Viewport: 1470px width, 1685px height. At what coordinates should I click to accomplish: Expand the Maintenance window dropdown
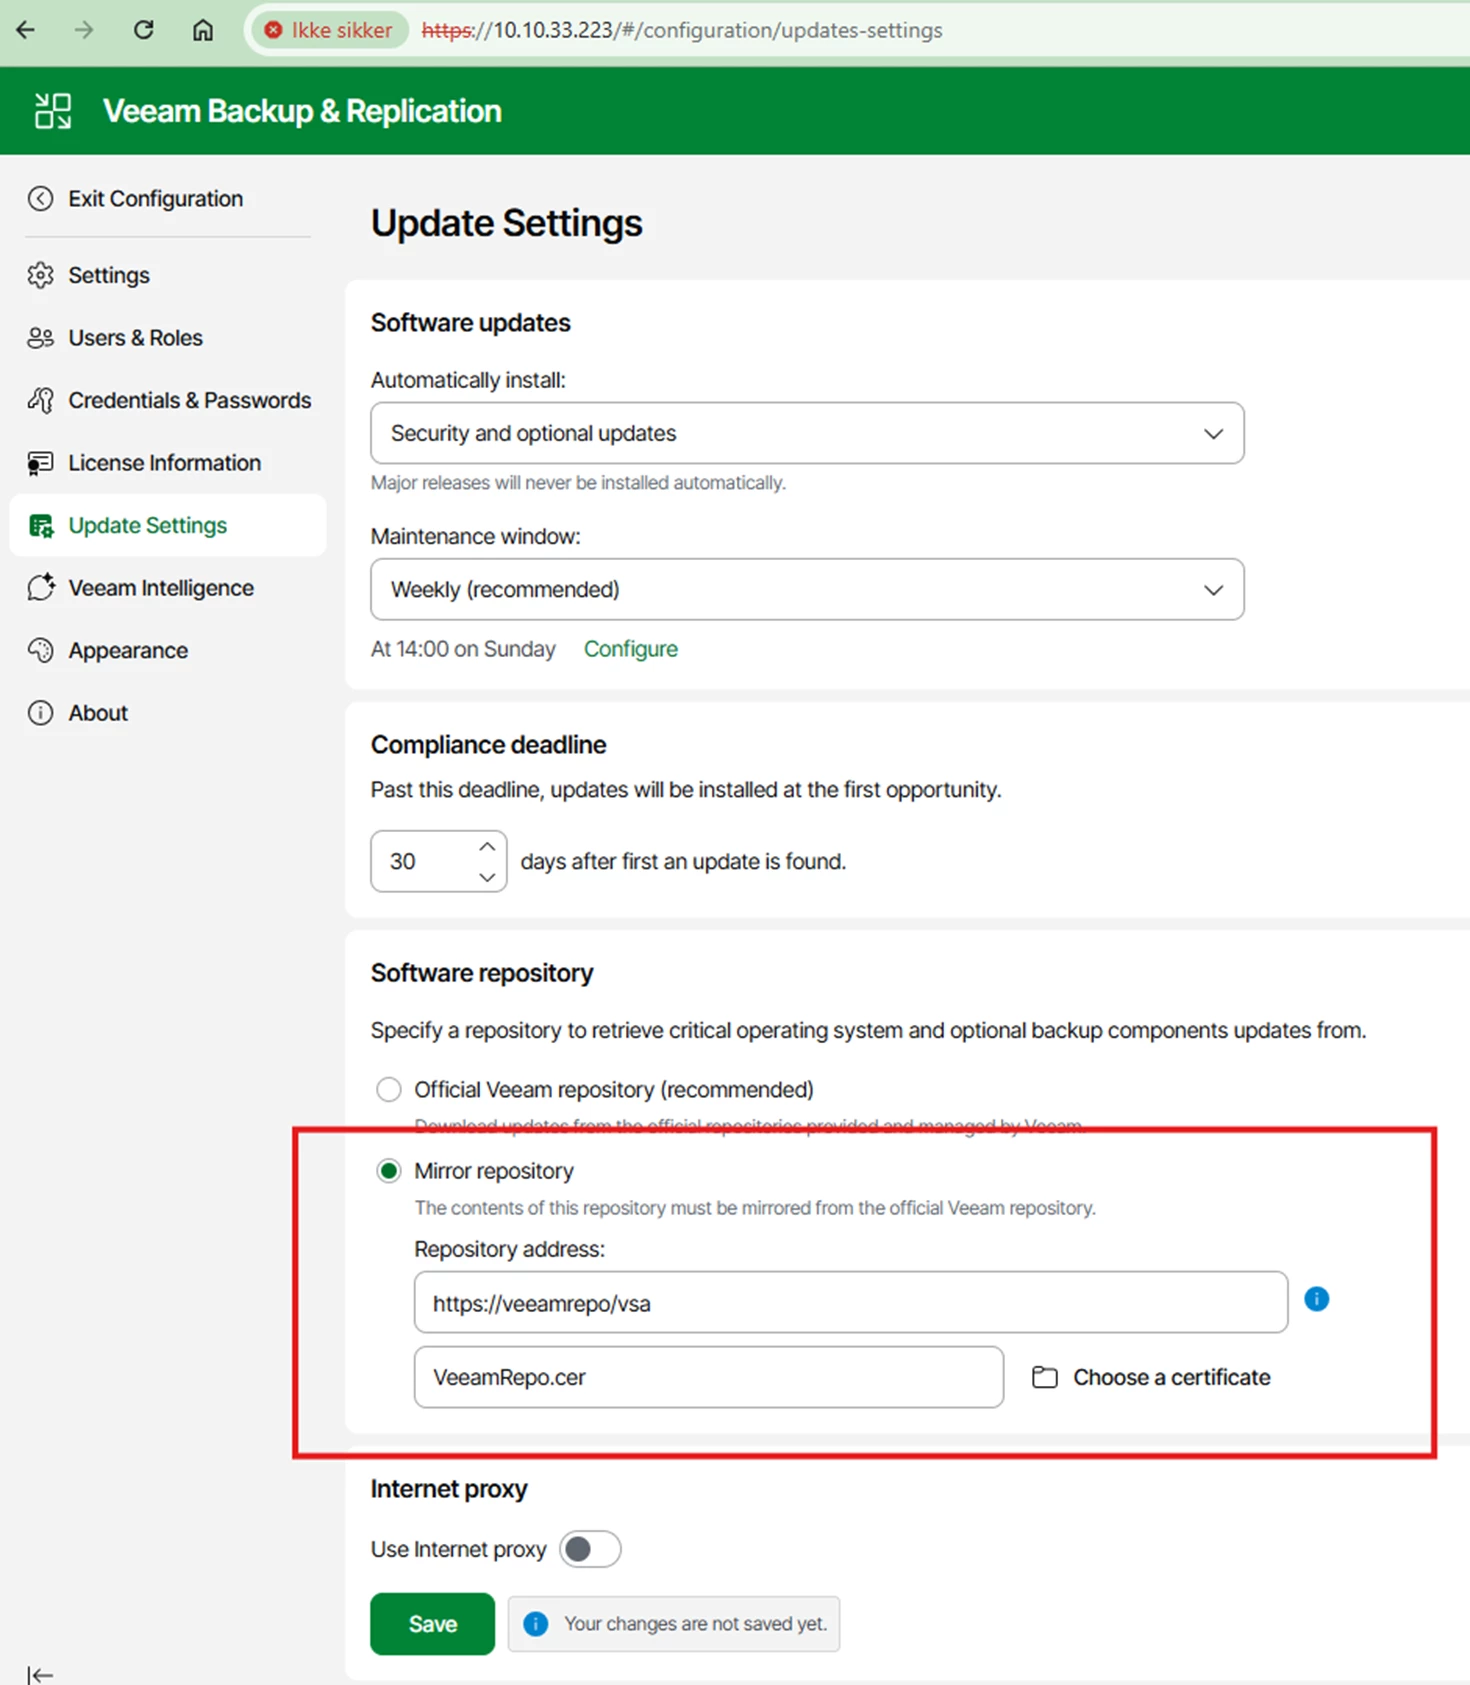coord(807,589)
